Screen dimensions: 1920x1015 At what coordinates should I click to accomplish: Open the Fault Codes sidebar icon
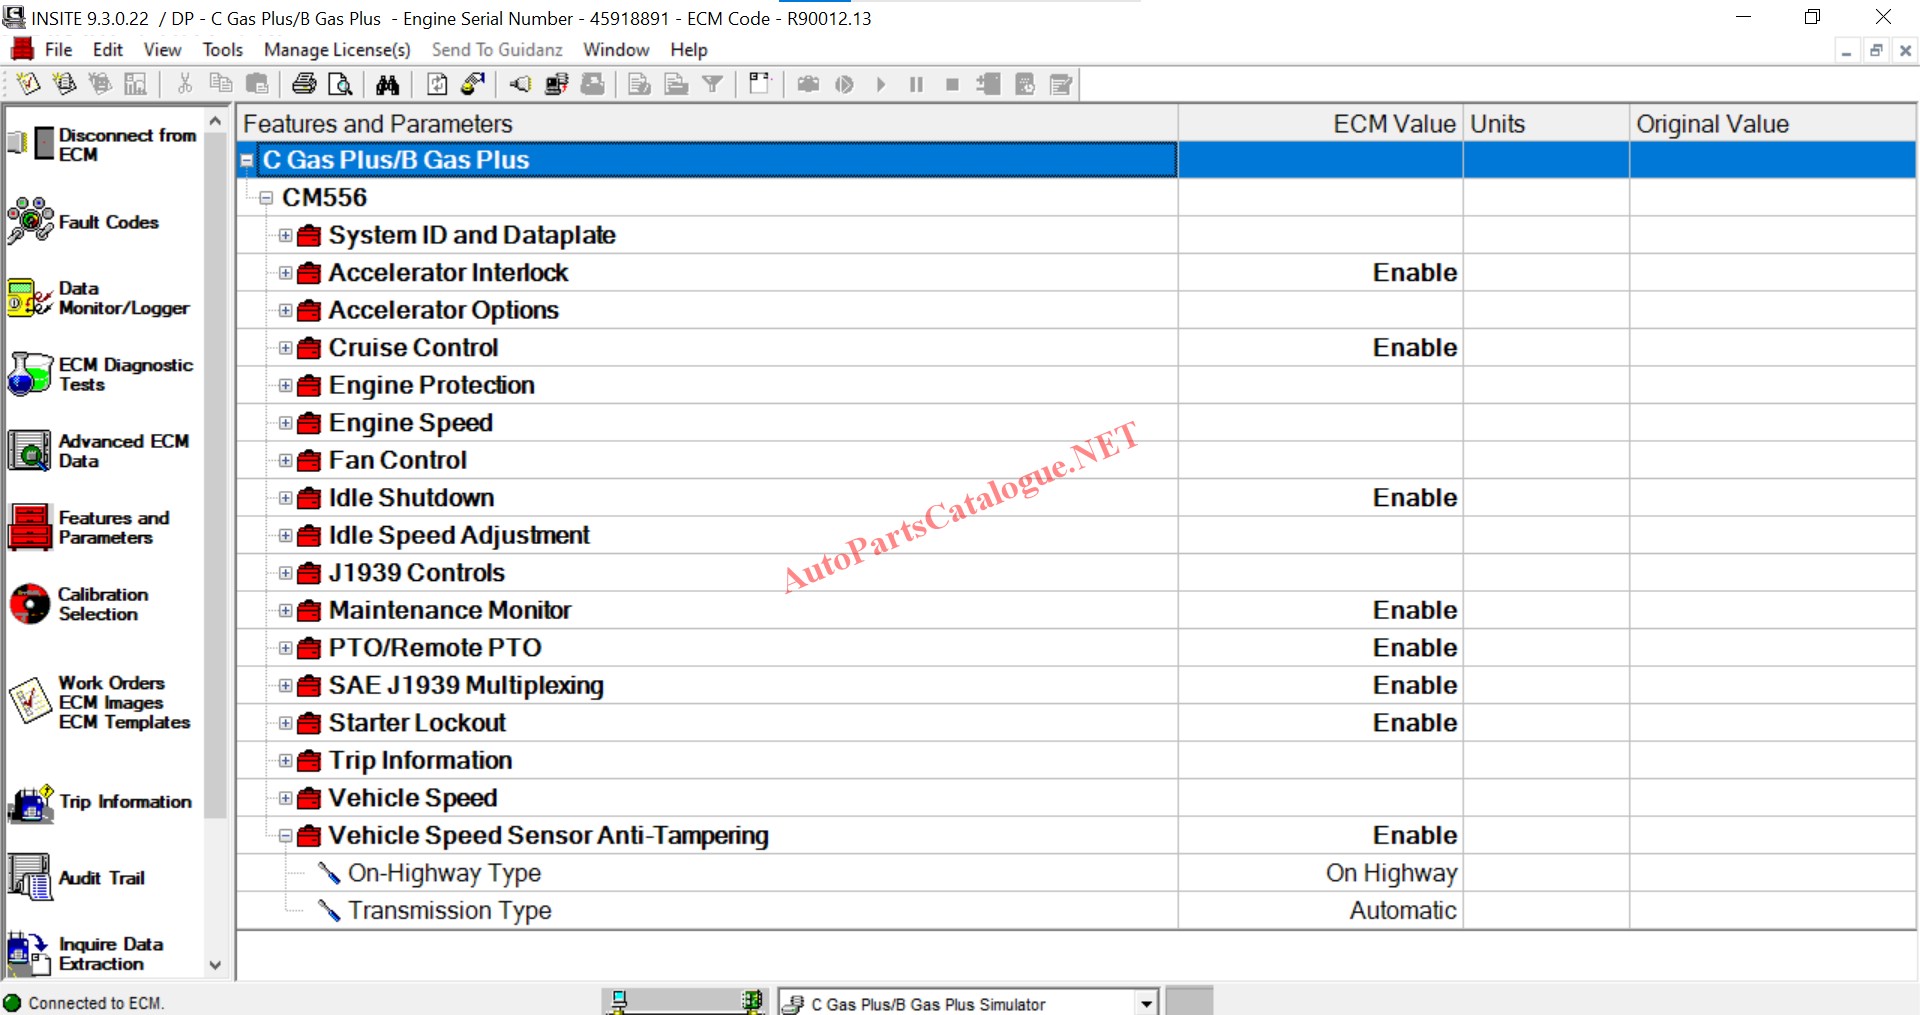point(30,221)
